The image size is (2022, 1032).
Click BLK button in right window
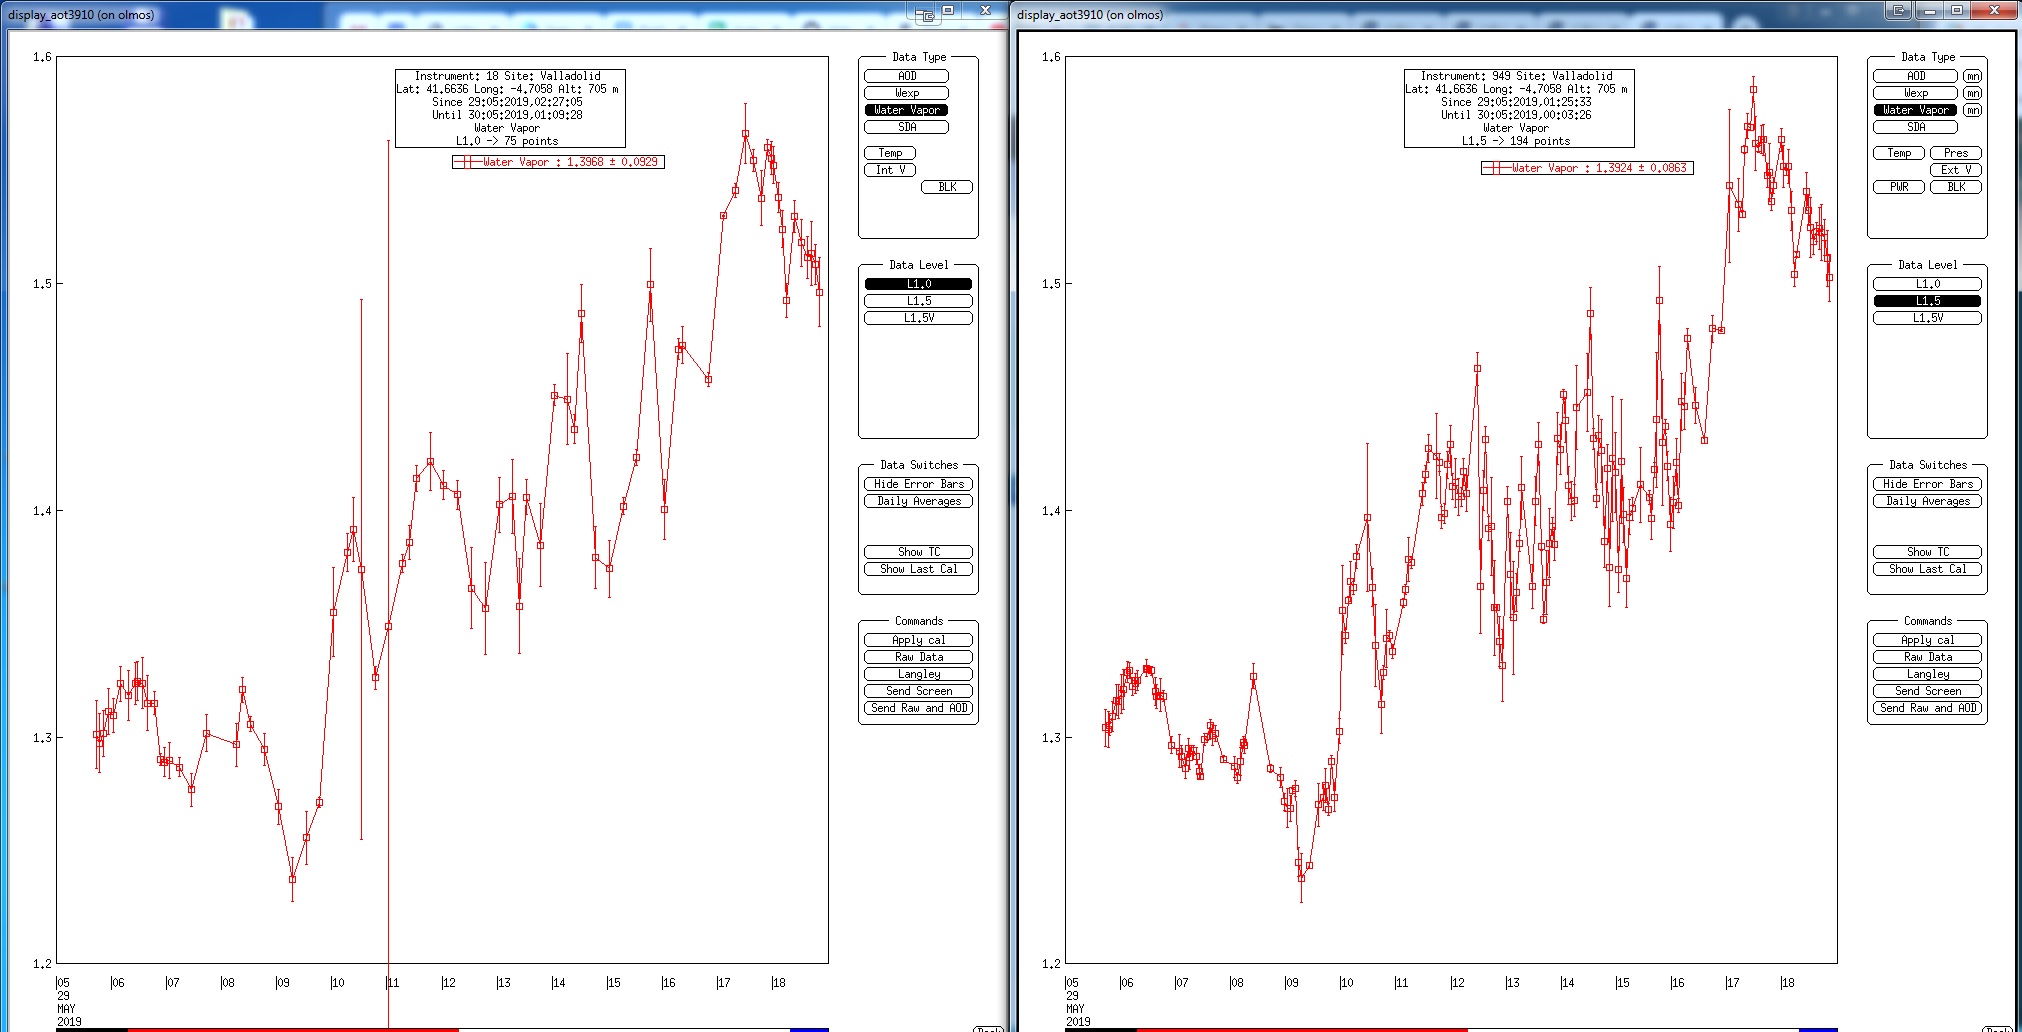(x=1956, y=187)
